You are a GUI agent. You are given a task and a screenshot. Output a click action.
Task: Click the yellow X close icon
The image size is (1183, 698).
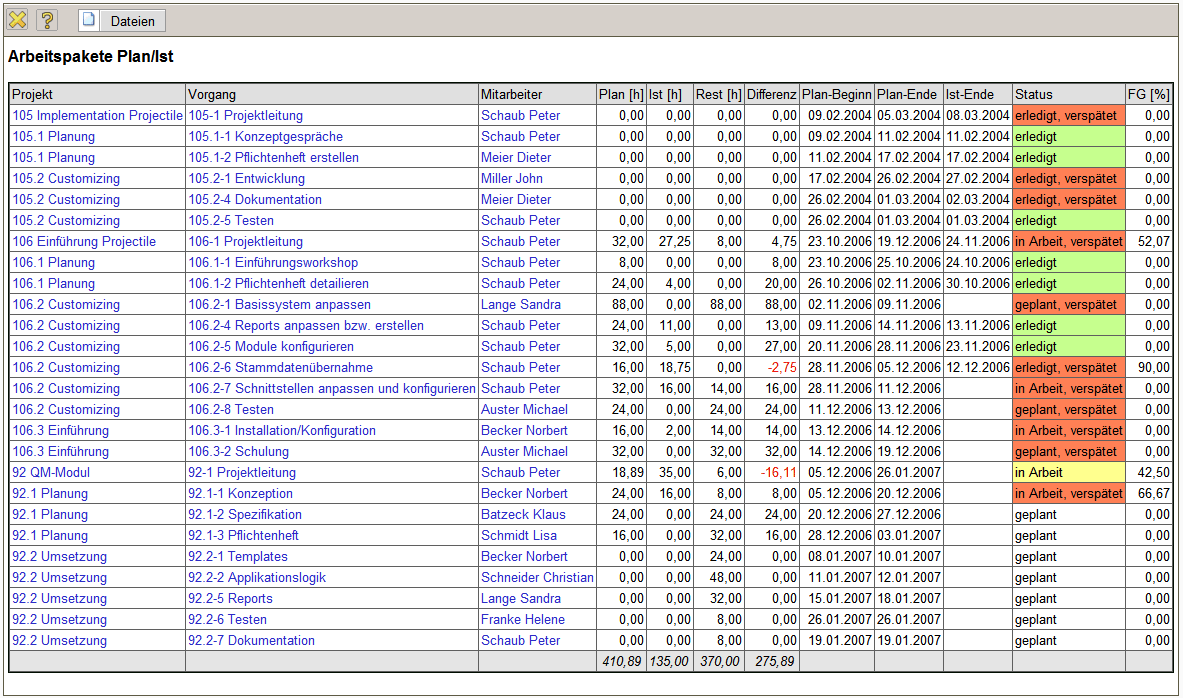18,20
